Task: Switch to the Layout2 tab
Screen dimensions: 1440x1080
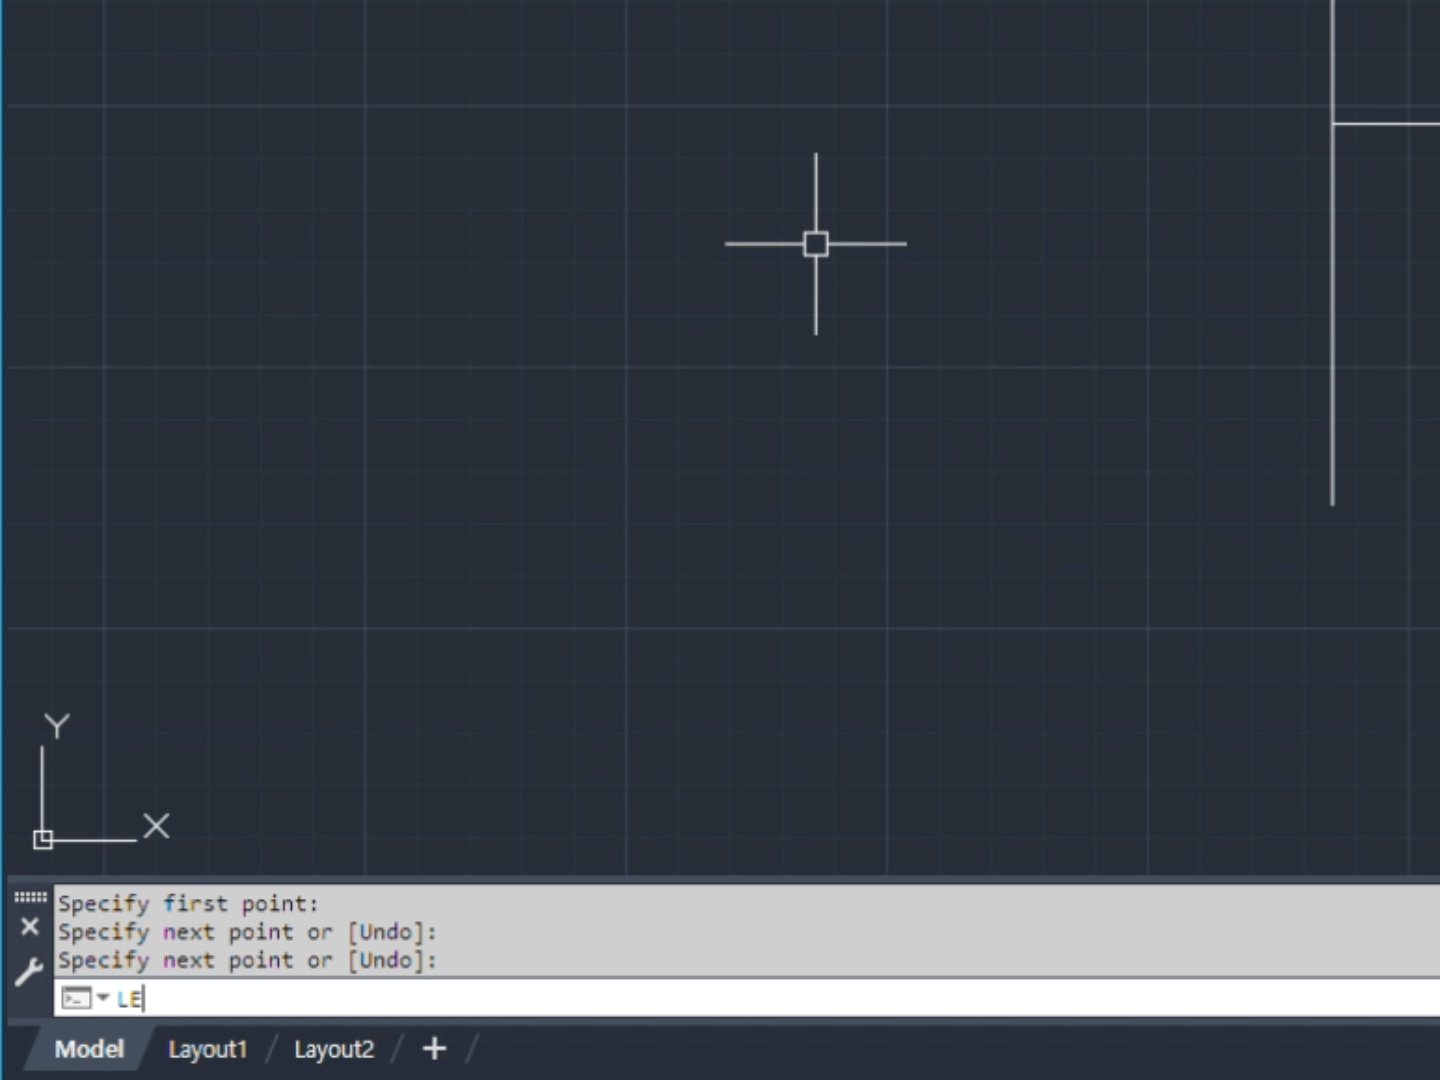Action: (x=334, y=1049)
